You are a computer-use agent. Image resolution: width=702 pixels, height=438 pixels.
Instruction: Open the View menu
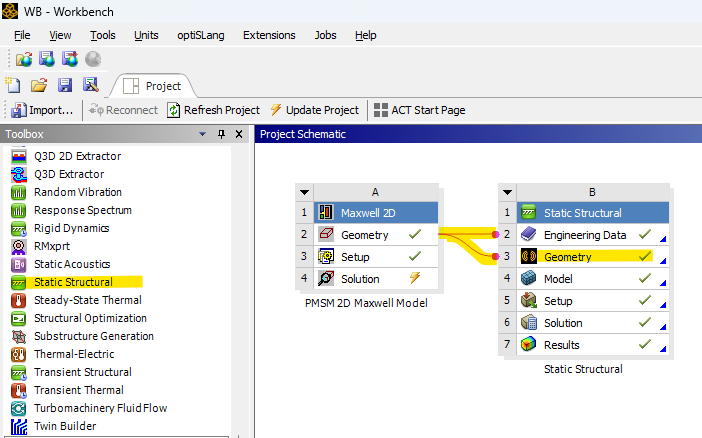(x=60, y=35)
